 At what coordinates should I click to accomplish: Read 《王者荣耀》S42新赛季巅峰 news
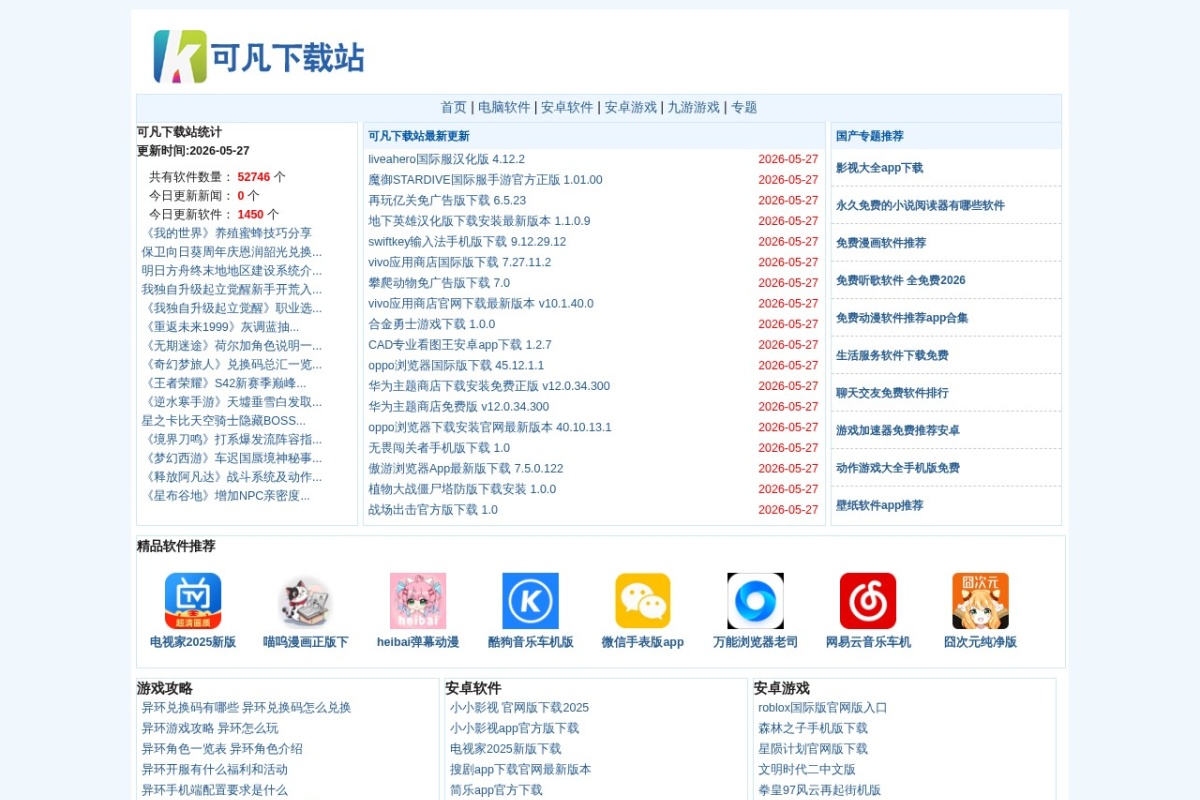pyautogui.click(x=224, y=383)
